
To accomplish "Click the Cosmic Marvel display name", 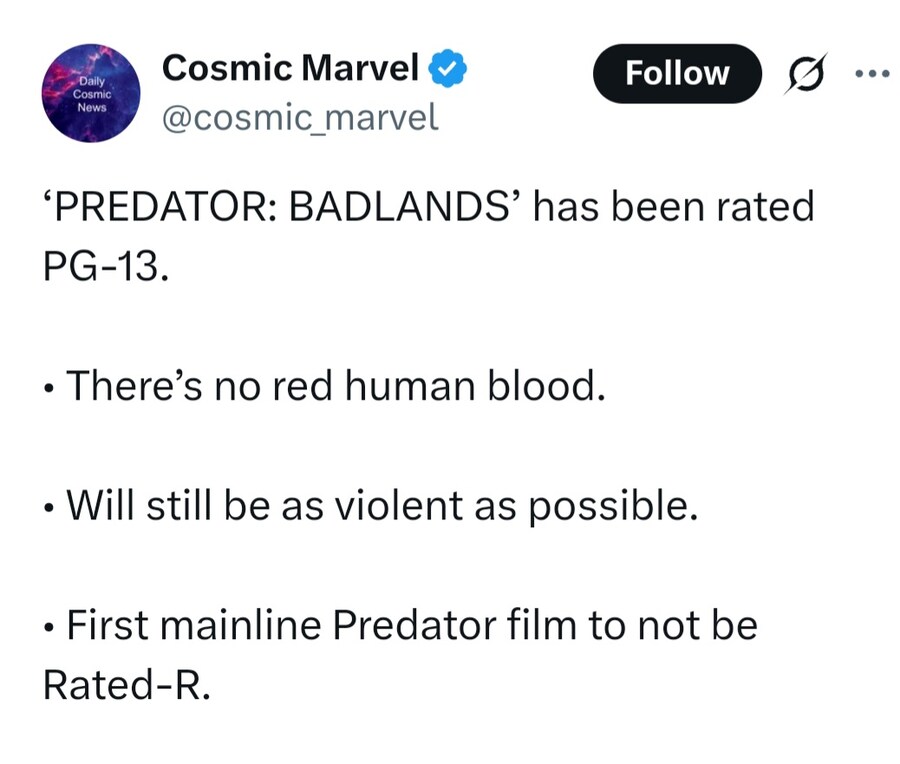I will [x=290, y=68].
